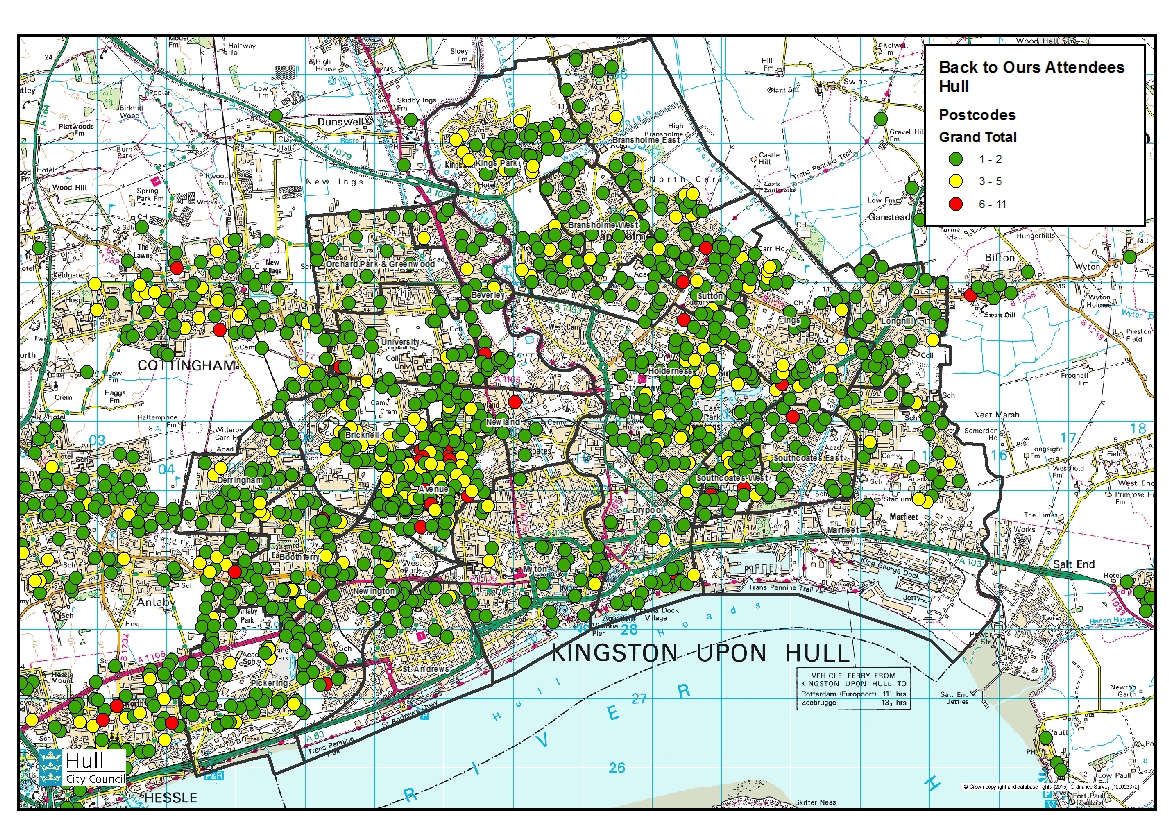
Task: Click grid number '27' in the river
Action: pos(639,699)
